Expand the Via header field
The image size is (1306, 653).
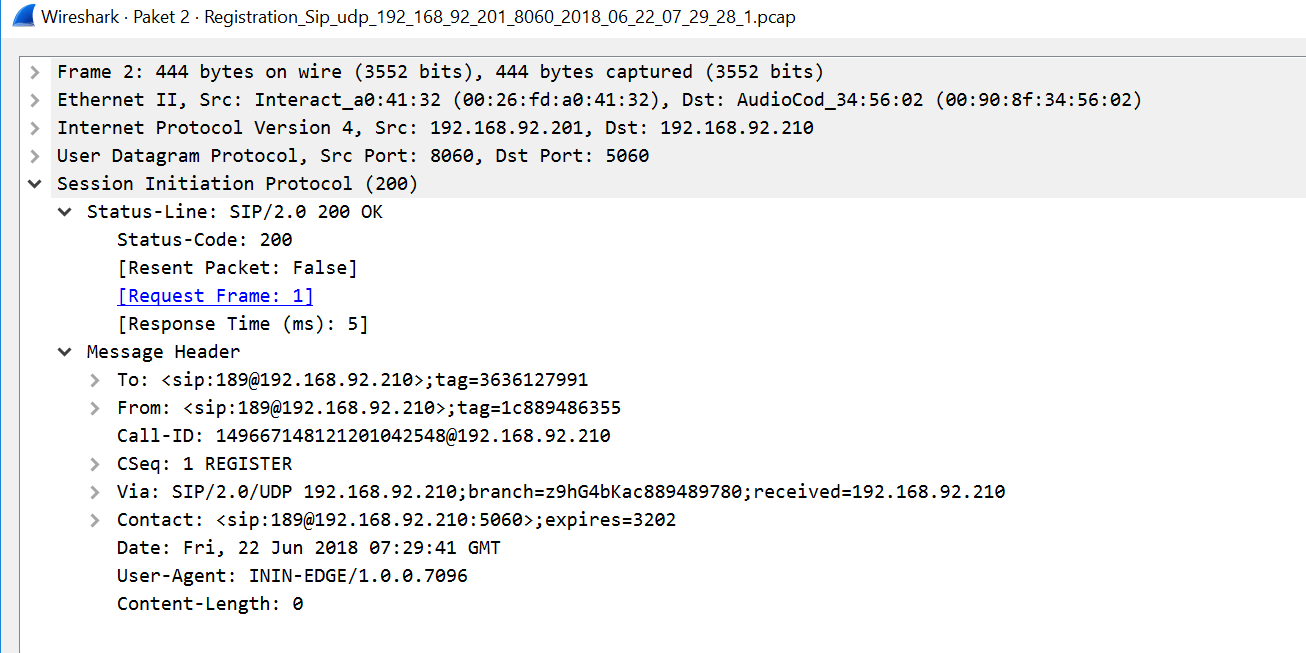[95, 491]
